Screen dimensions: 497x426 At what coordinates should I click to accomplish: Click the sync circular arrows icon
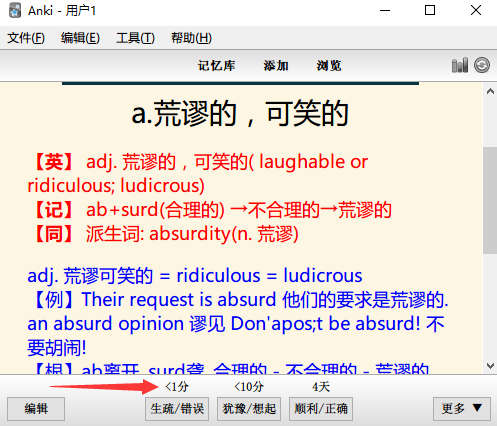[x=482, y=65]
